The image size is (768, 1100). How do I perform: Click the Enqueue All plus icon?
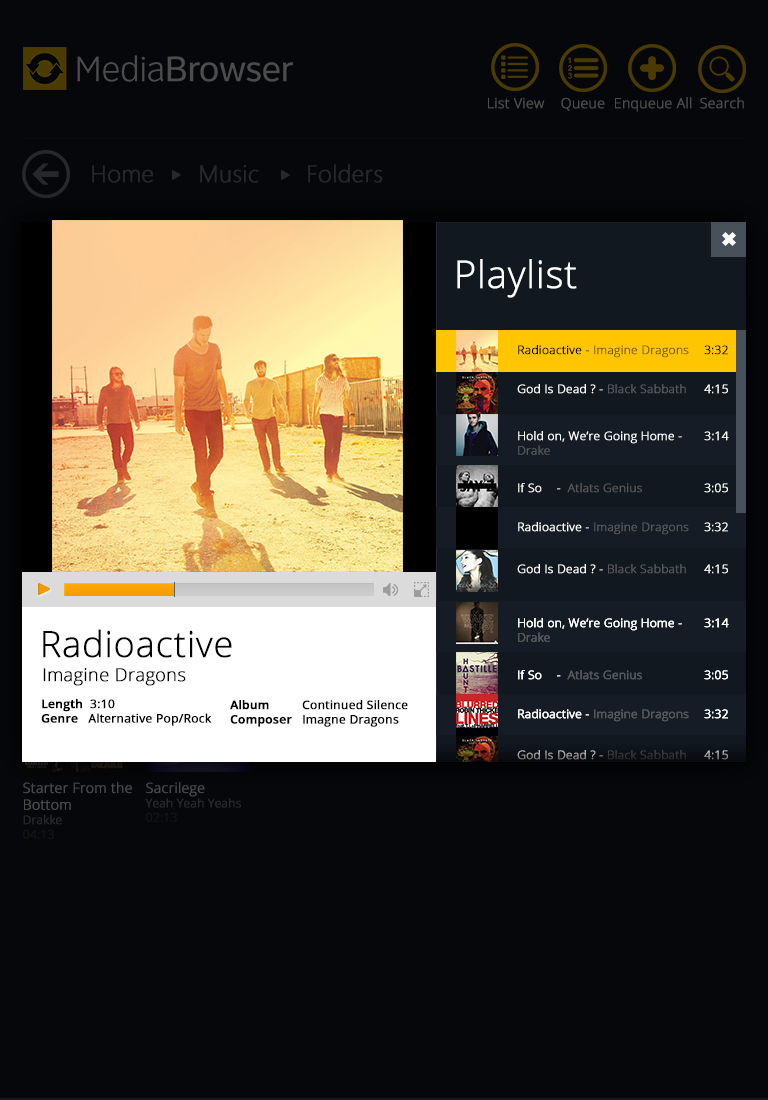click(652, 68)
